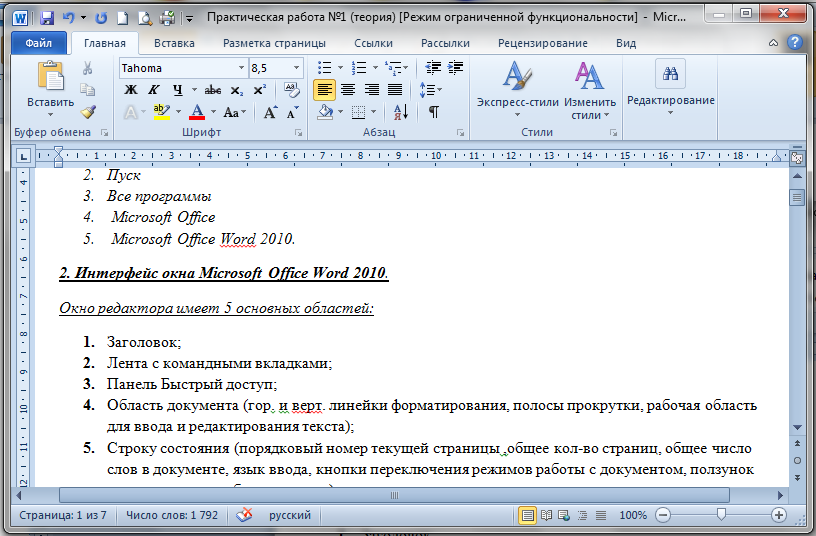Open borders dropdown arrow

(374, 112)
